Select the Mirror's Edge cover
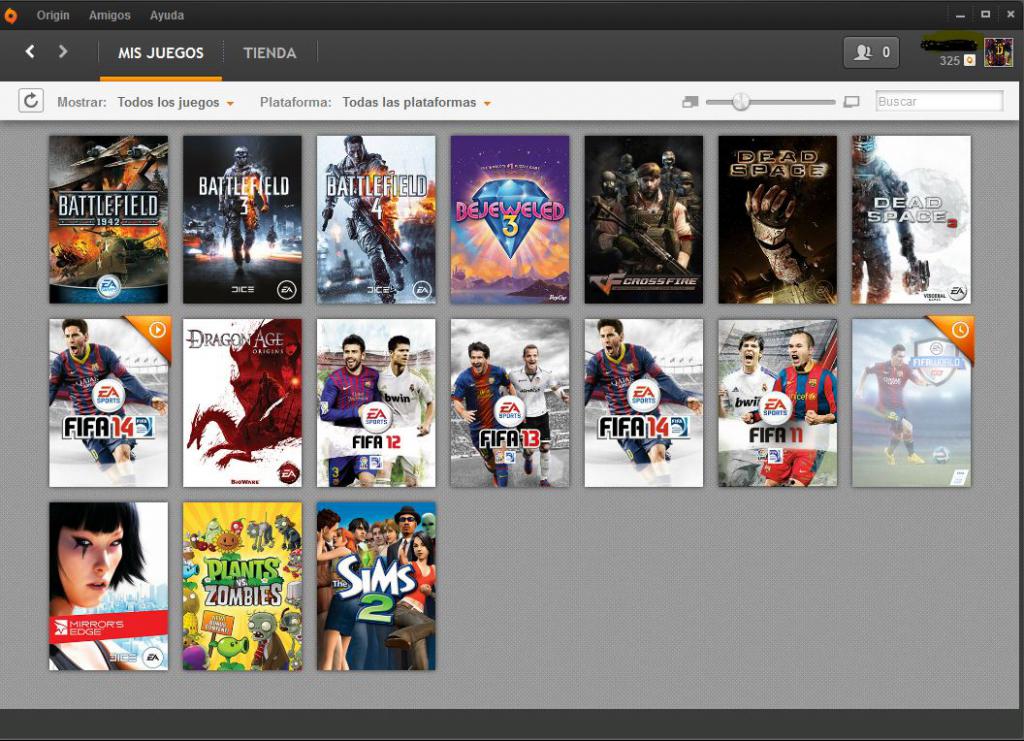This screenshot has width=1024, height=741. [x=108, y=586]
